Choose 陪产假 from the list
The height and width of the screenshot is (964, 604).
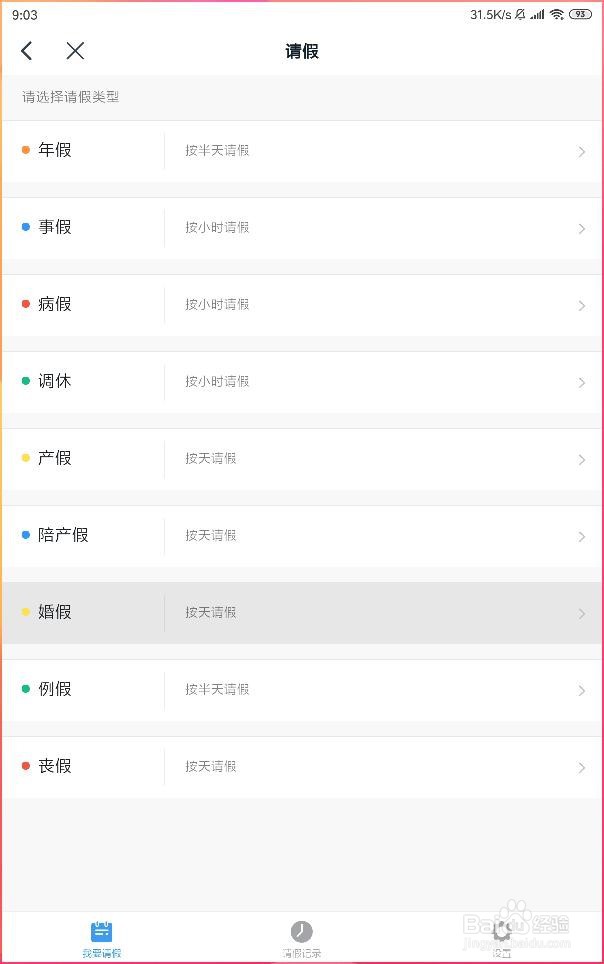(x=302, y=536)
